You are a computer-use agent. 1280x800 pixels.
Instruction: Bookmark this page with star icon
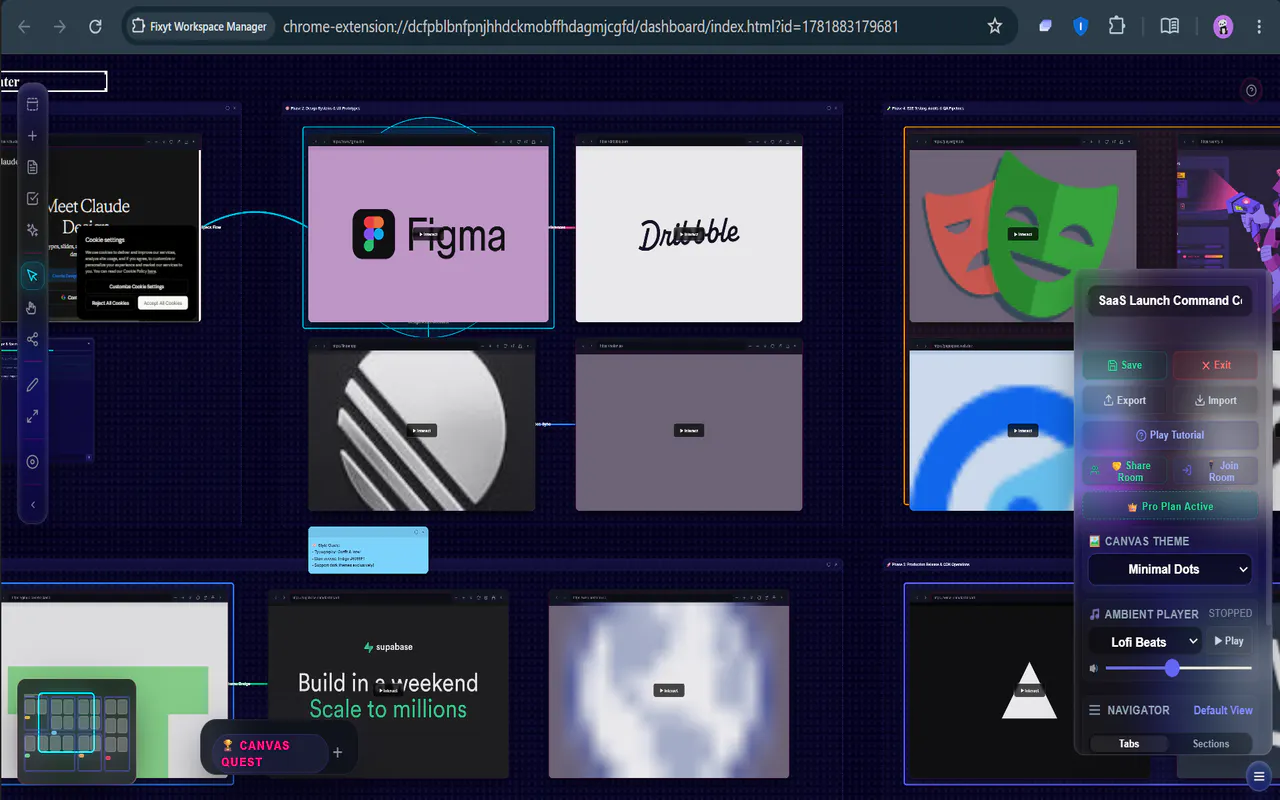coord(995,27)
